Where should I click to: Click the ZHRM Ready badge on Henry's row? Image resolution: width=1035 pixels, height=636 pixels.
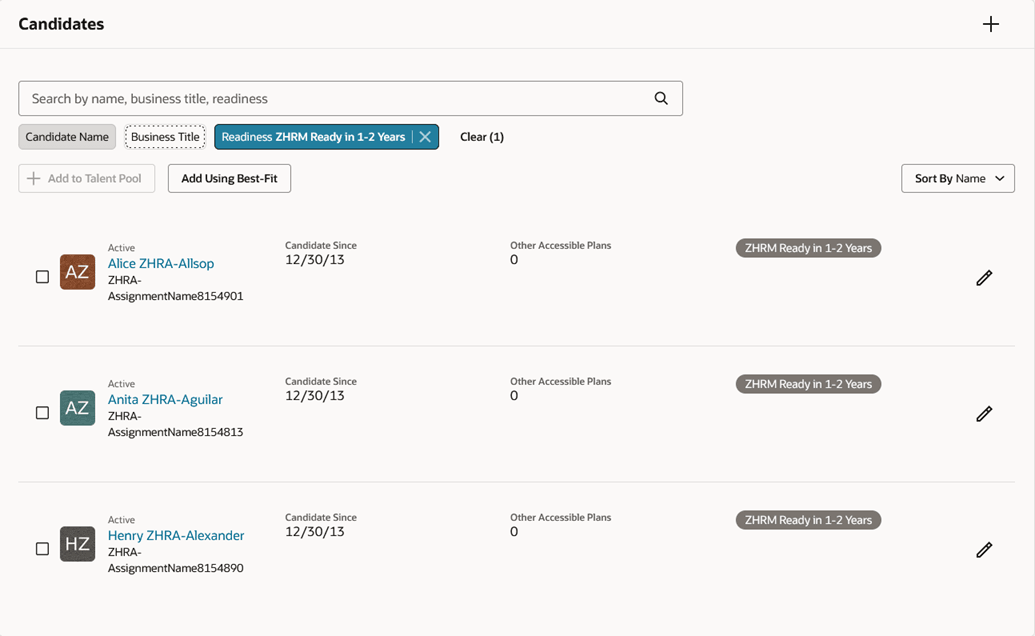click(808, 520)
